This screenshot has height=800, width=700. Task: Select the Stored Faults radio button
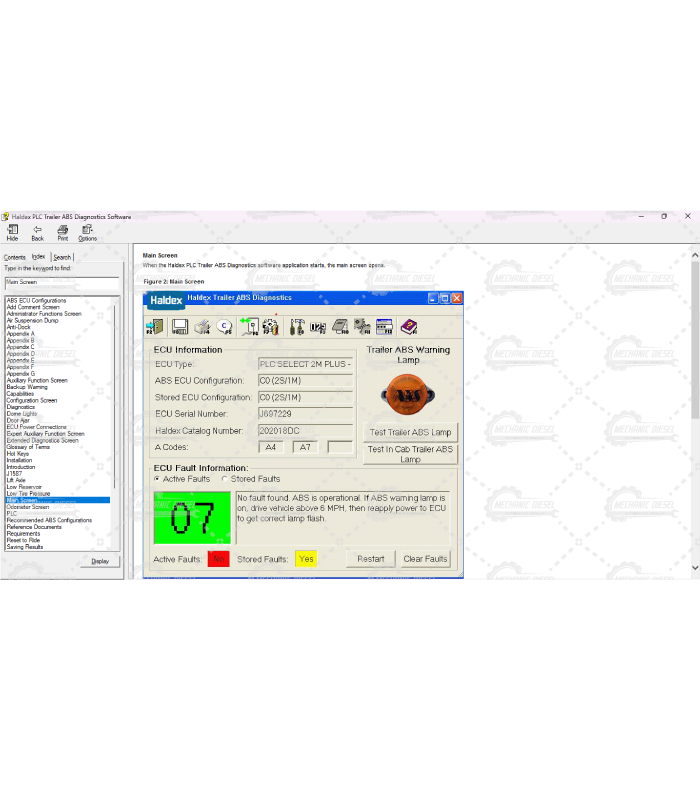(x=225, y=479)
